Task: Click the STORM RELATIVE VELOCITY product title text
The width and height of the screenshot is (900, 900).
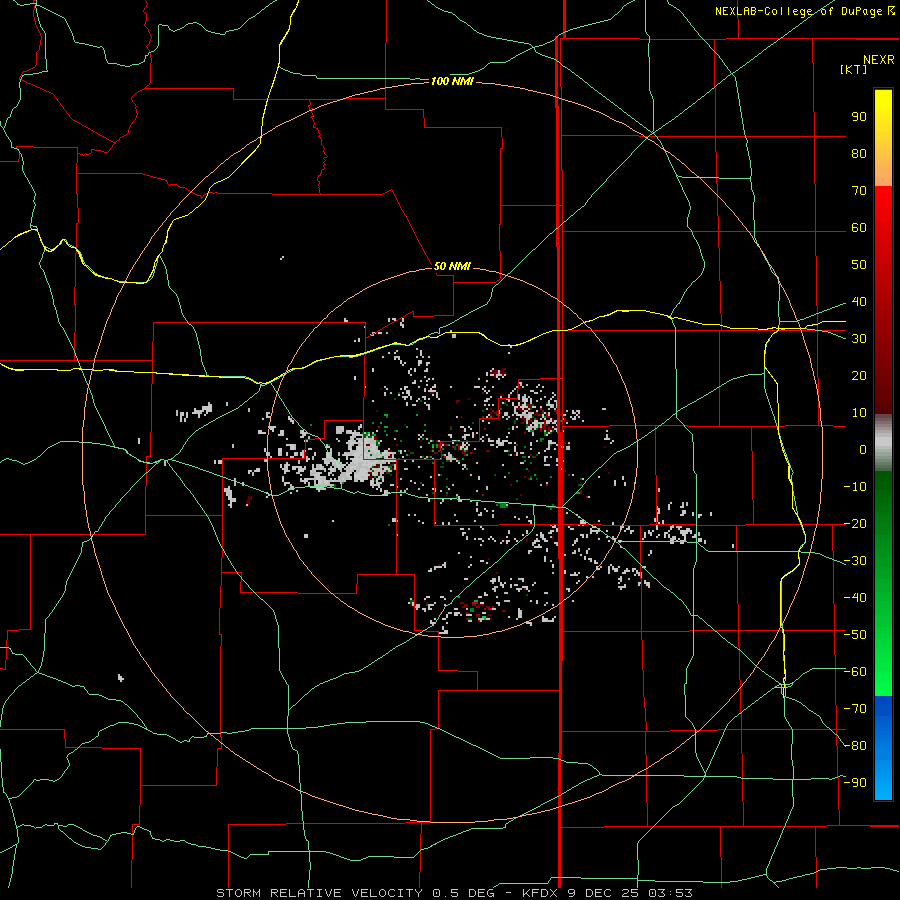Action: point(320,893)
